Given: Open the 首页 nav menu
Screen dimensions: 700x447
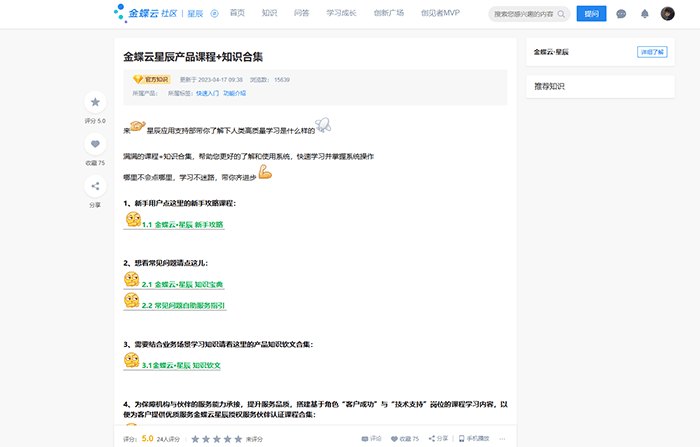Looking at the screenshot, I should [238, 13].
